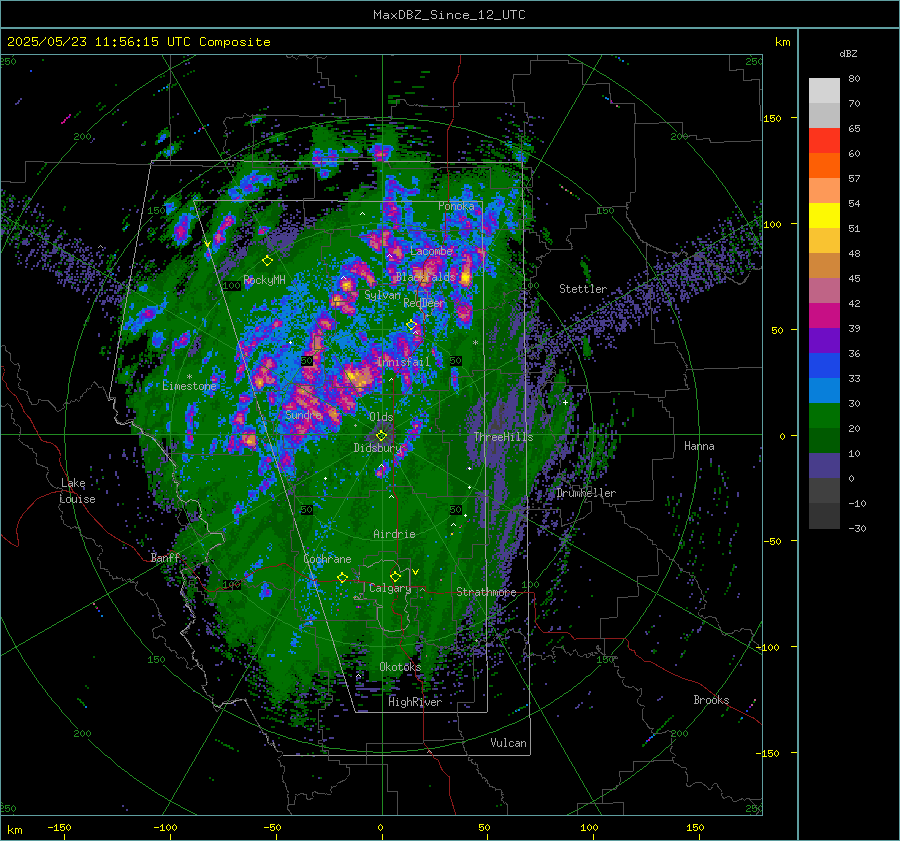Select the blue 33-36 dBZ legend swatch
Viewport: 900px width, 841px height.
tap(824, 366)
